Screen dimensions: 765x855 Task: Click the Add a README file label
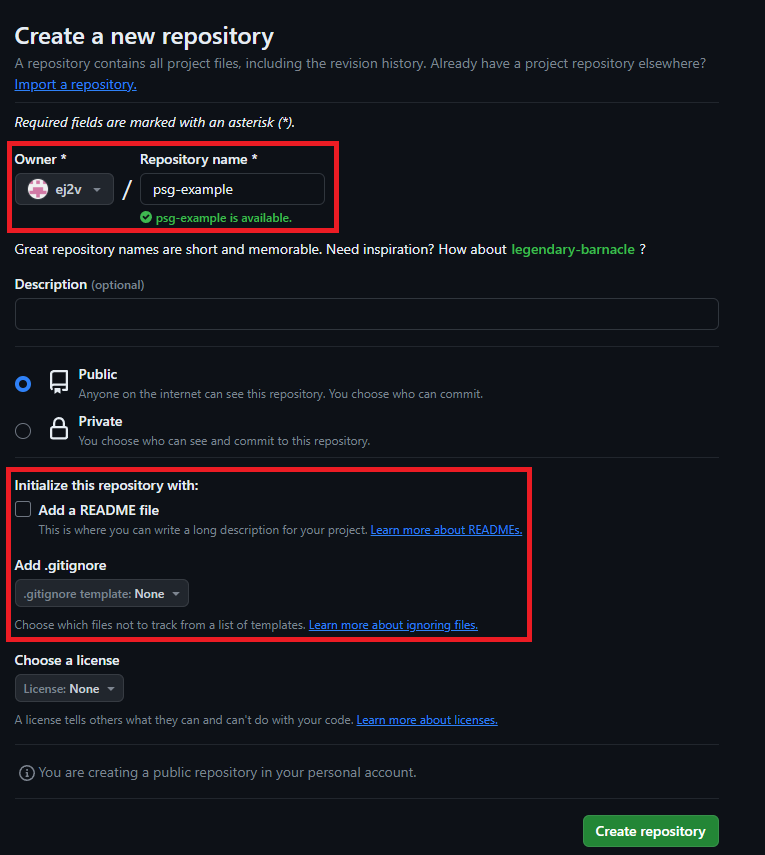tap(99, 510)
